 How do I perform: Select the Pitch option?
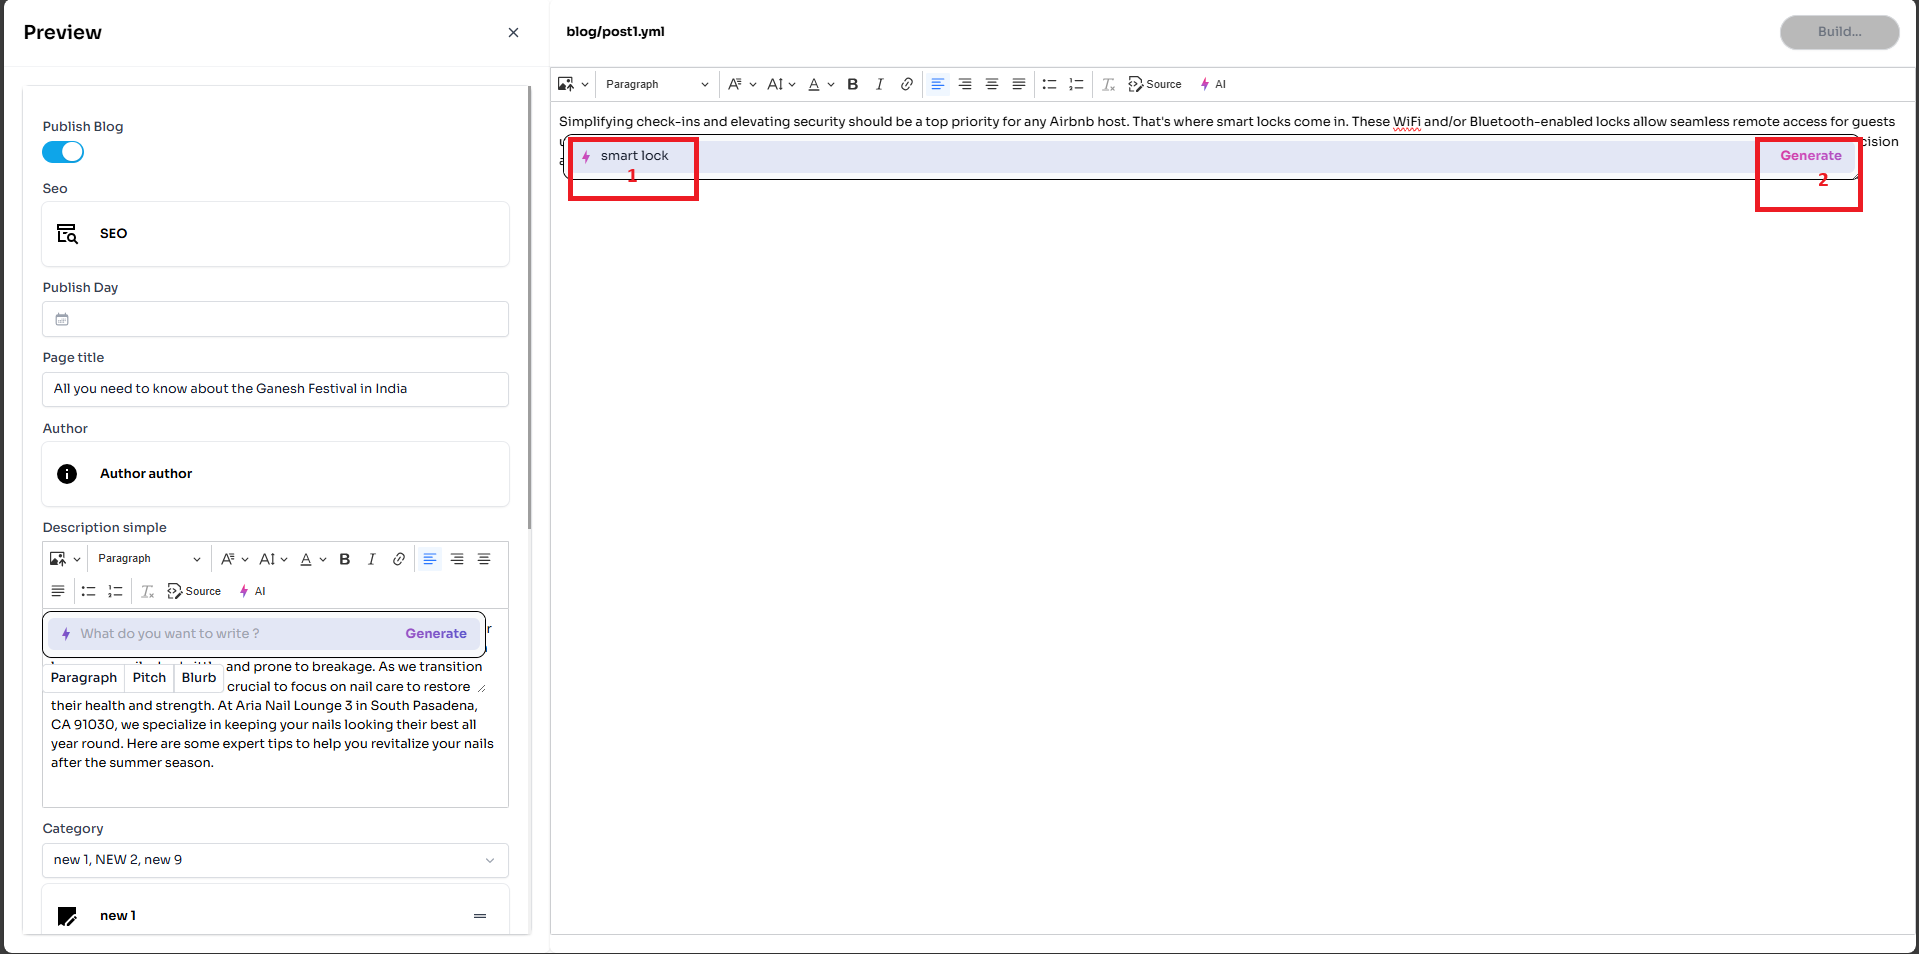[x=149, y=678]
